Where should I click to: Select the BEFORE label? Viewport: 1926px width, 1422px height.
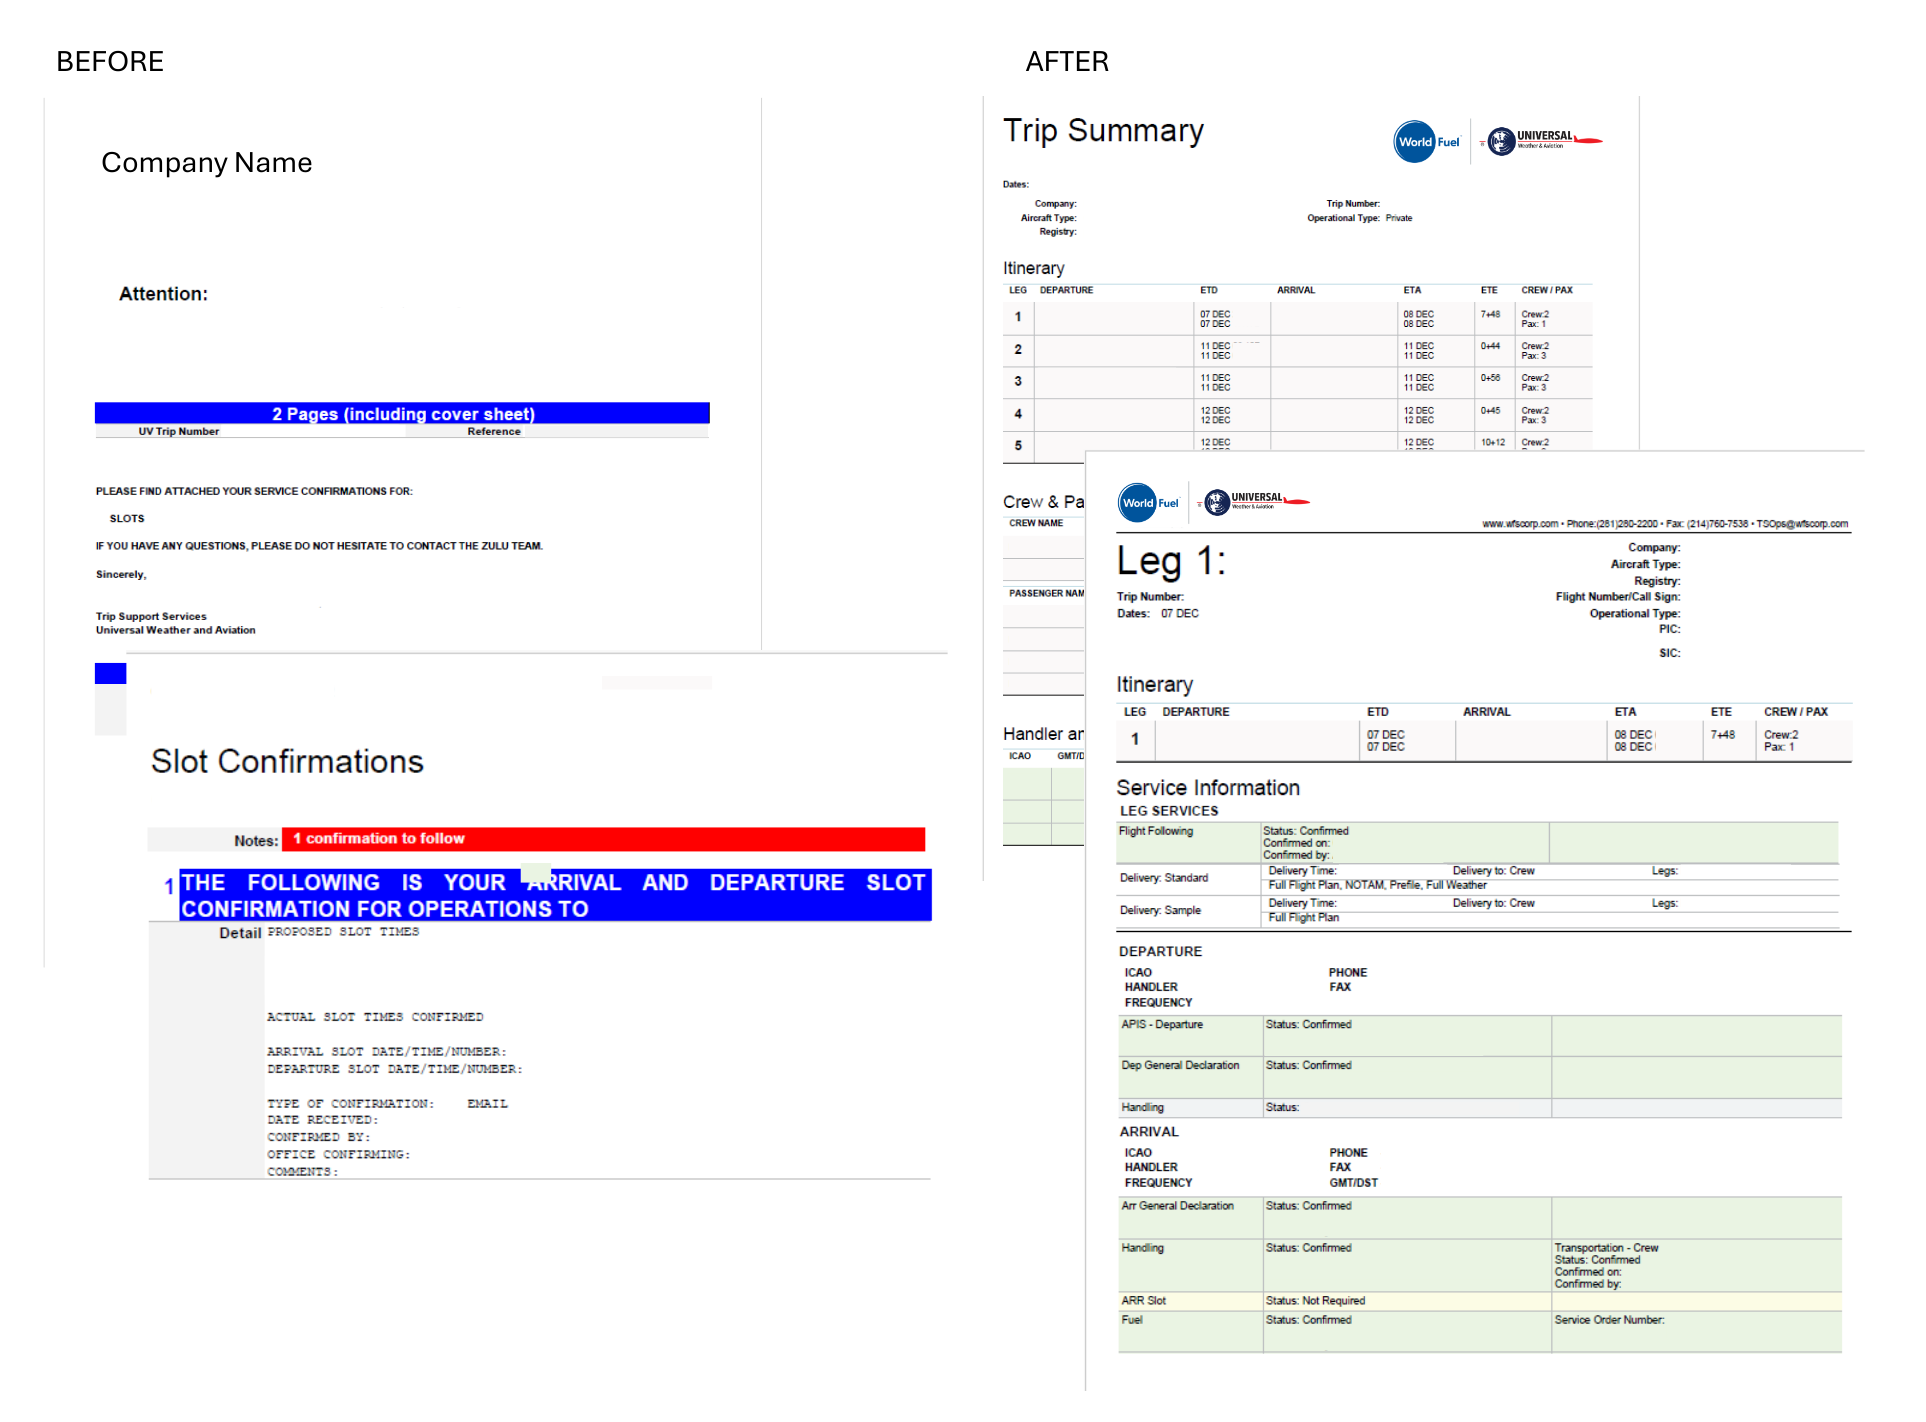click(110, 62)
